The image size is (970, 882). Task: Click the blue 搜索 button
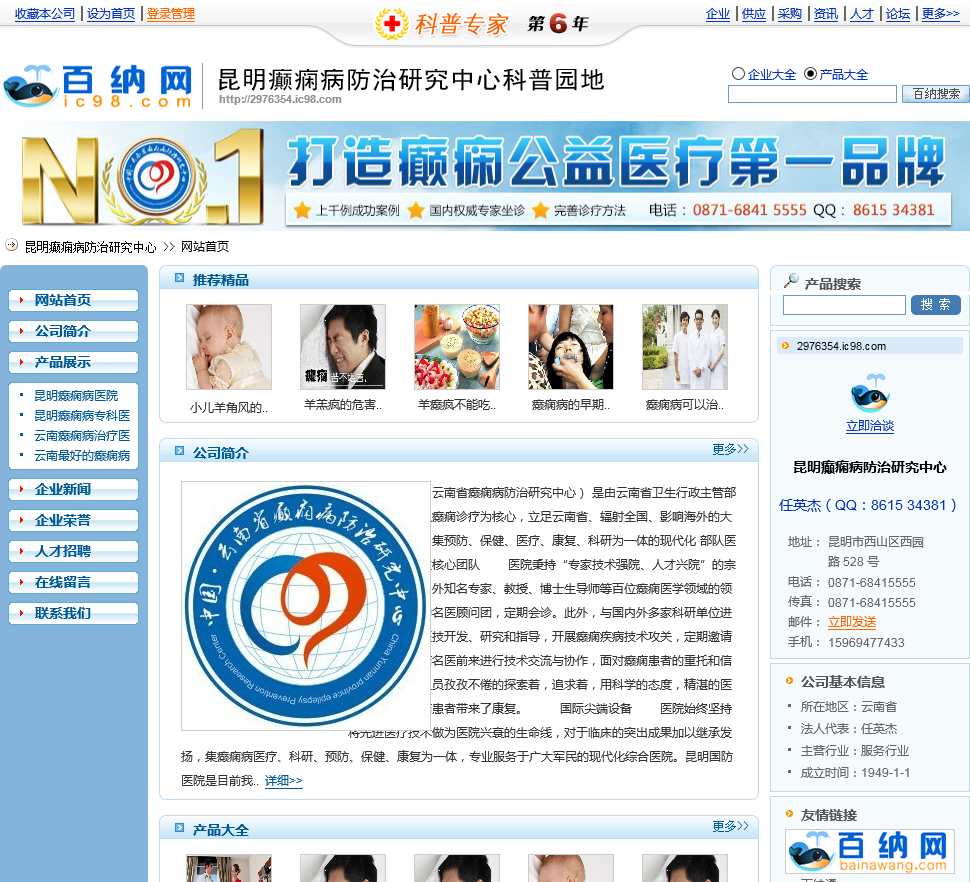(x=935, y=305)
